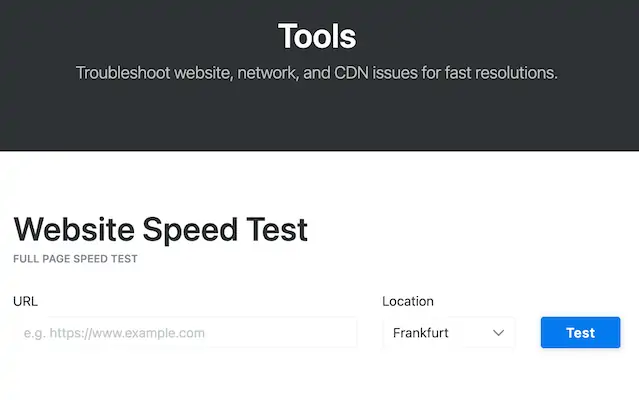Screen dimensions: 639x400
Task: Click the Tools page heading
Action: click(x=317, y=37)
